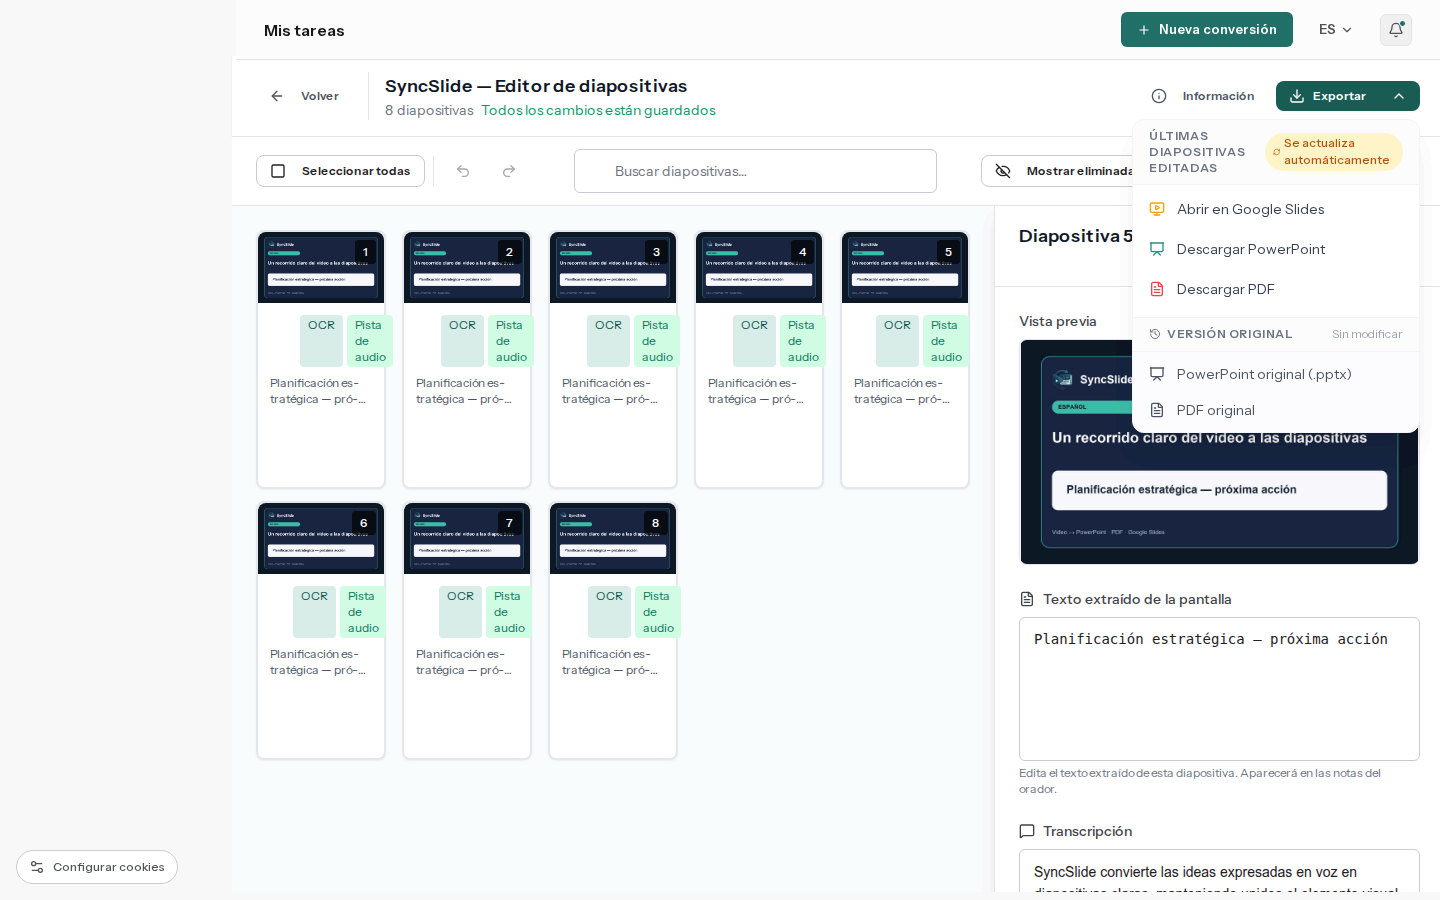Click the document icon beside PDF original
Viewport: 1440px width, 900px height.
pos(1157,410)
